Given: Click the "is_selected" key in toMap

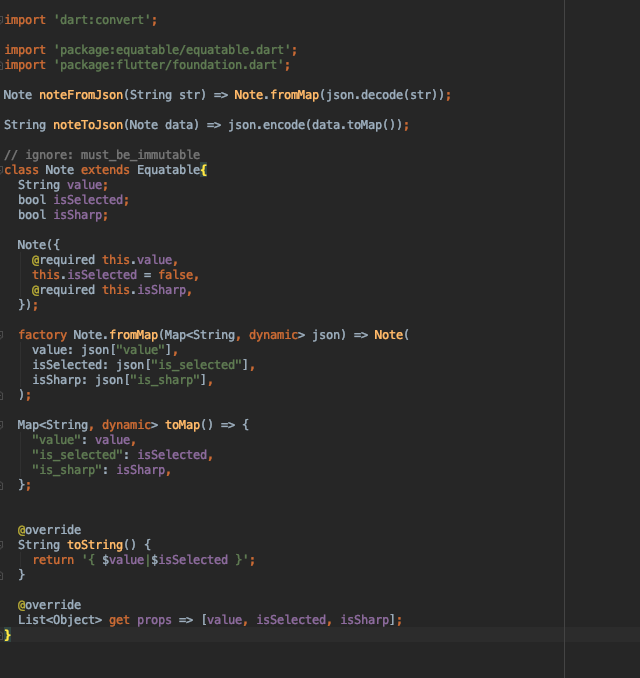Looking at the screenshot, I should tap(77, 455).
